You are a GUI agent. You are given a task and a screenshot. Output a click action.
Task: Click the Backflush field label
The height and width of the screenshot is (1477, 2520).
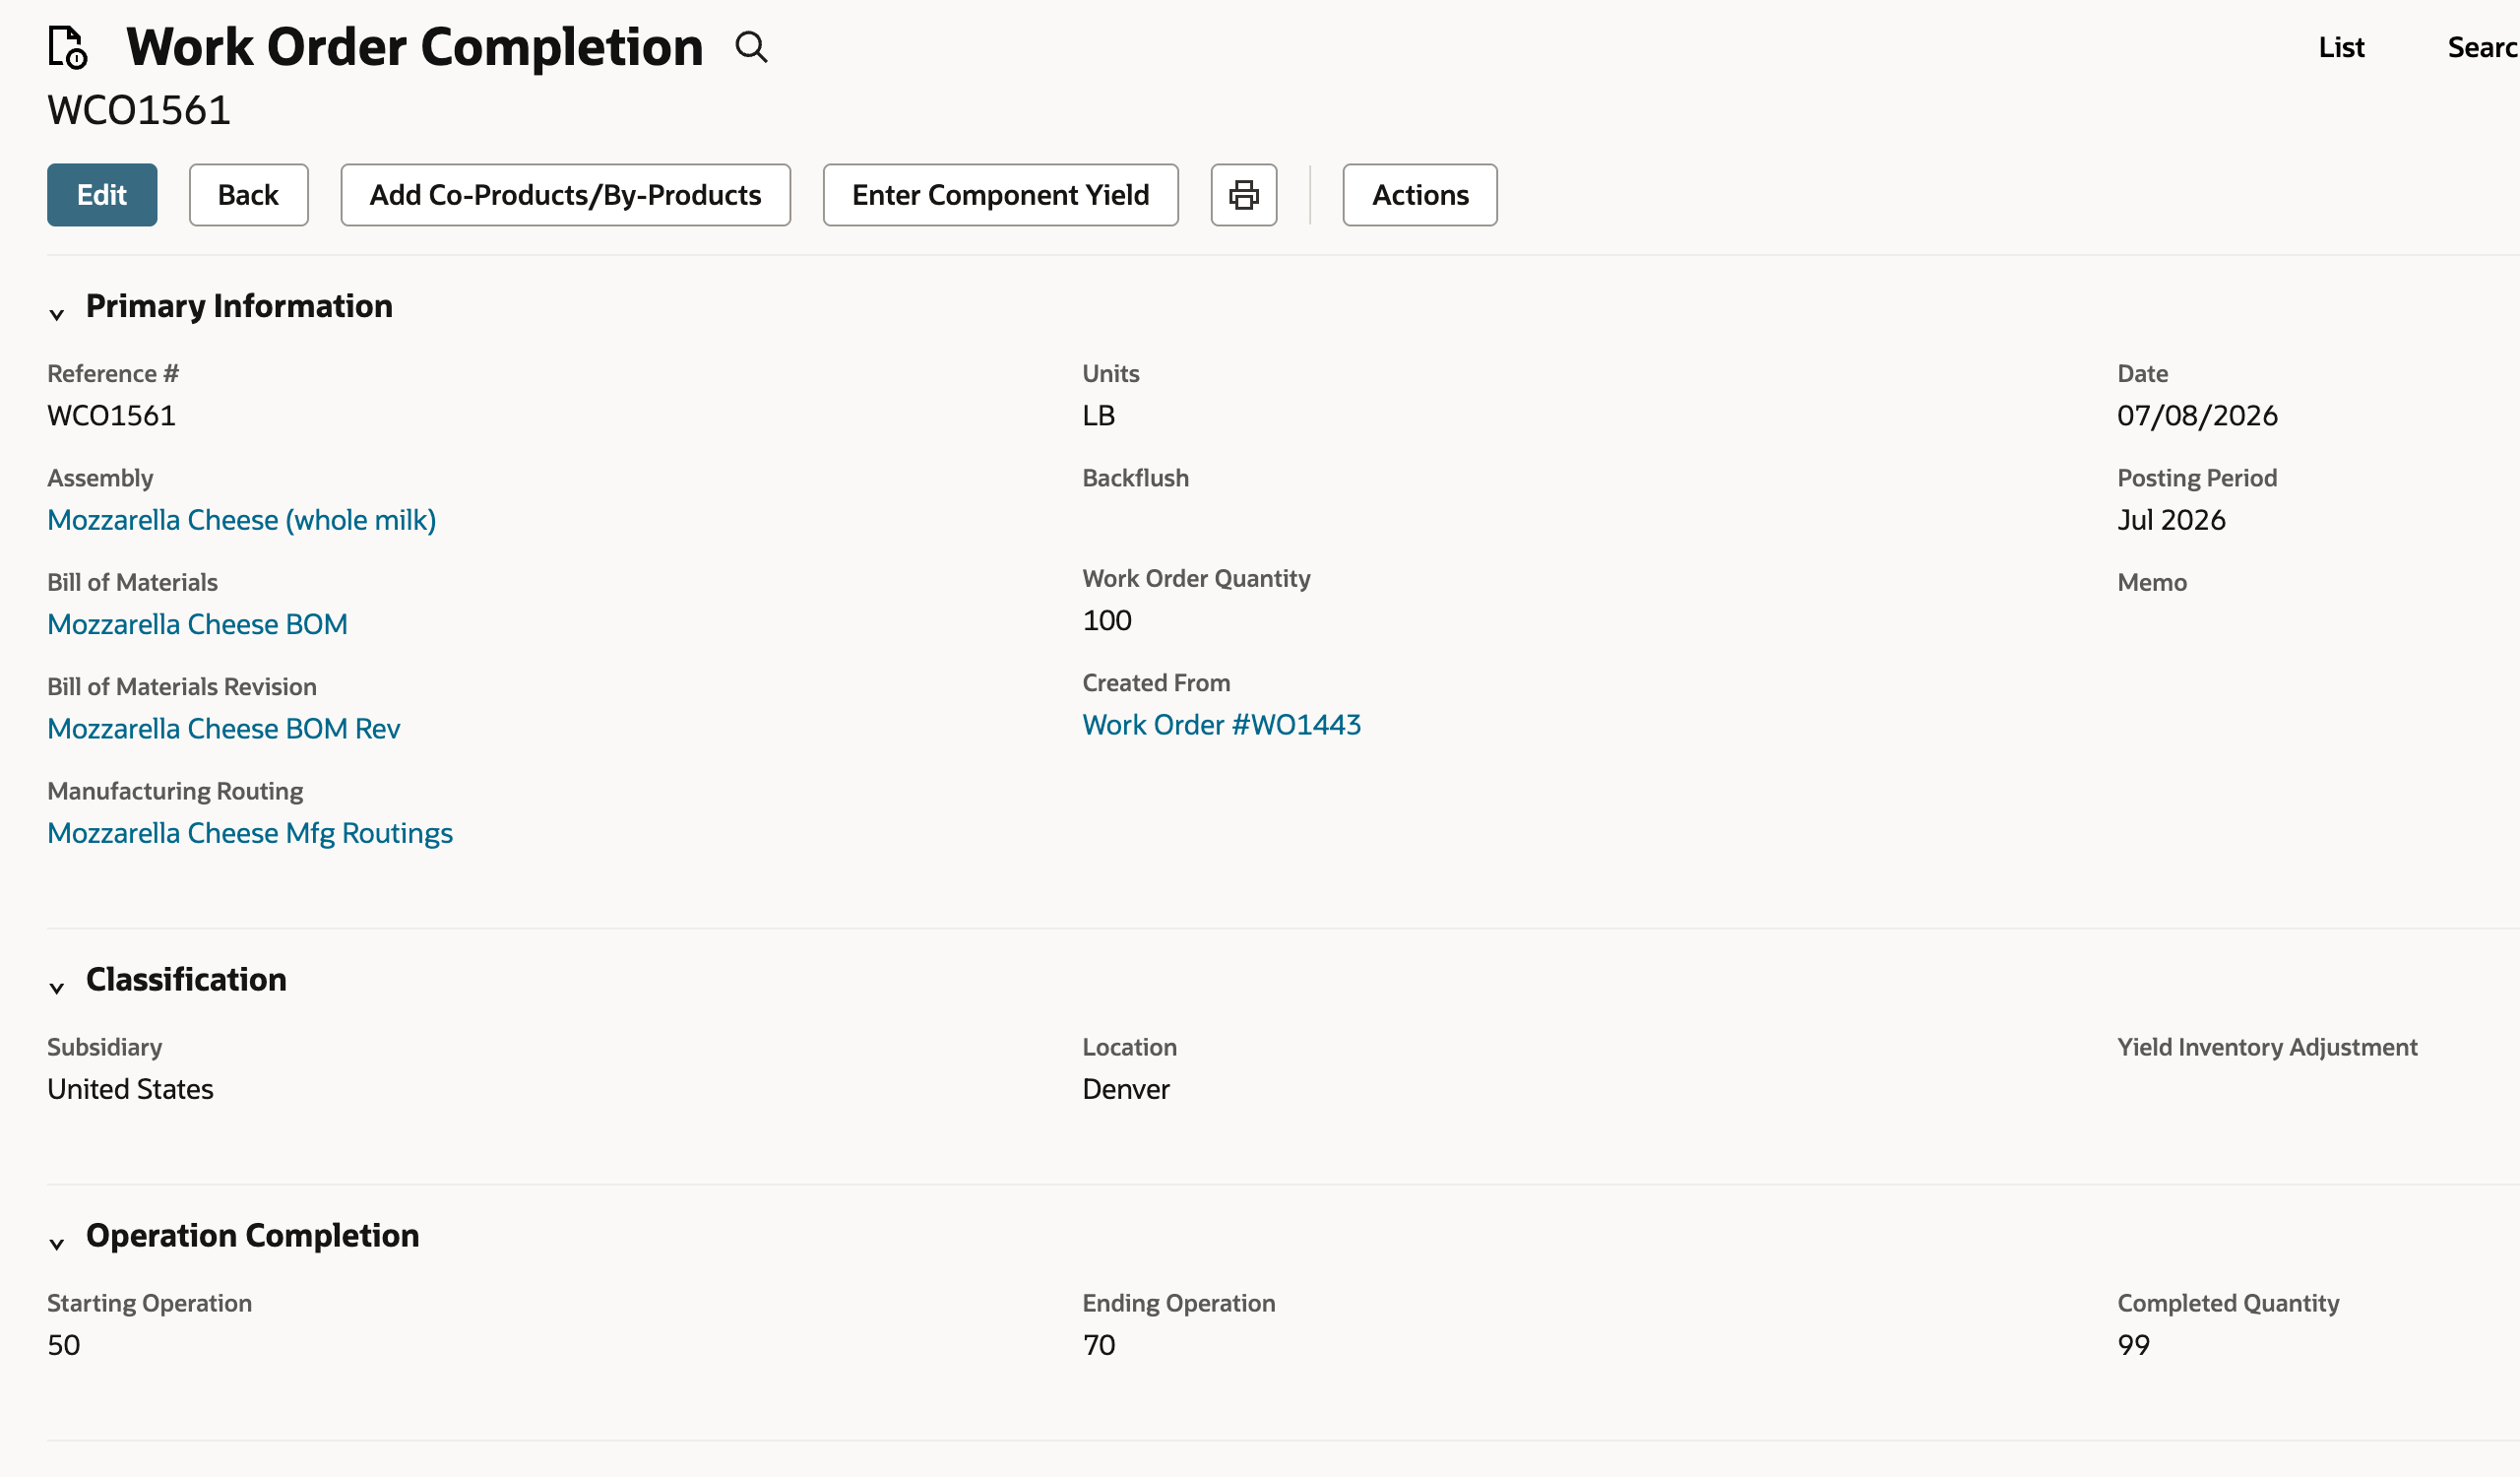tap(1135, 478)
